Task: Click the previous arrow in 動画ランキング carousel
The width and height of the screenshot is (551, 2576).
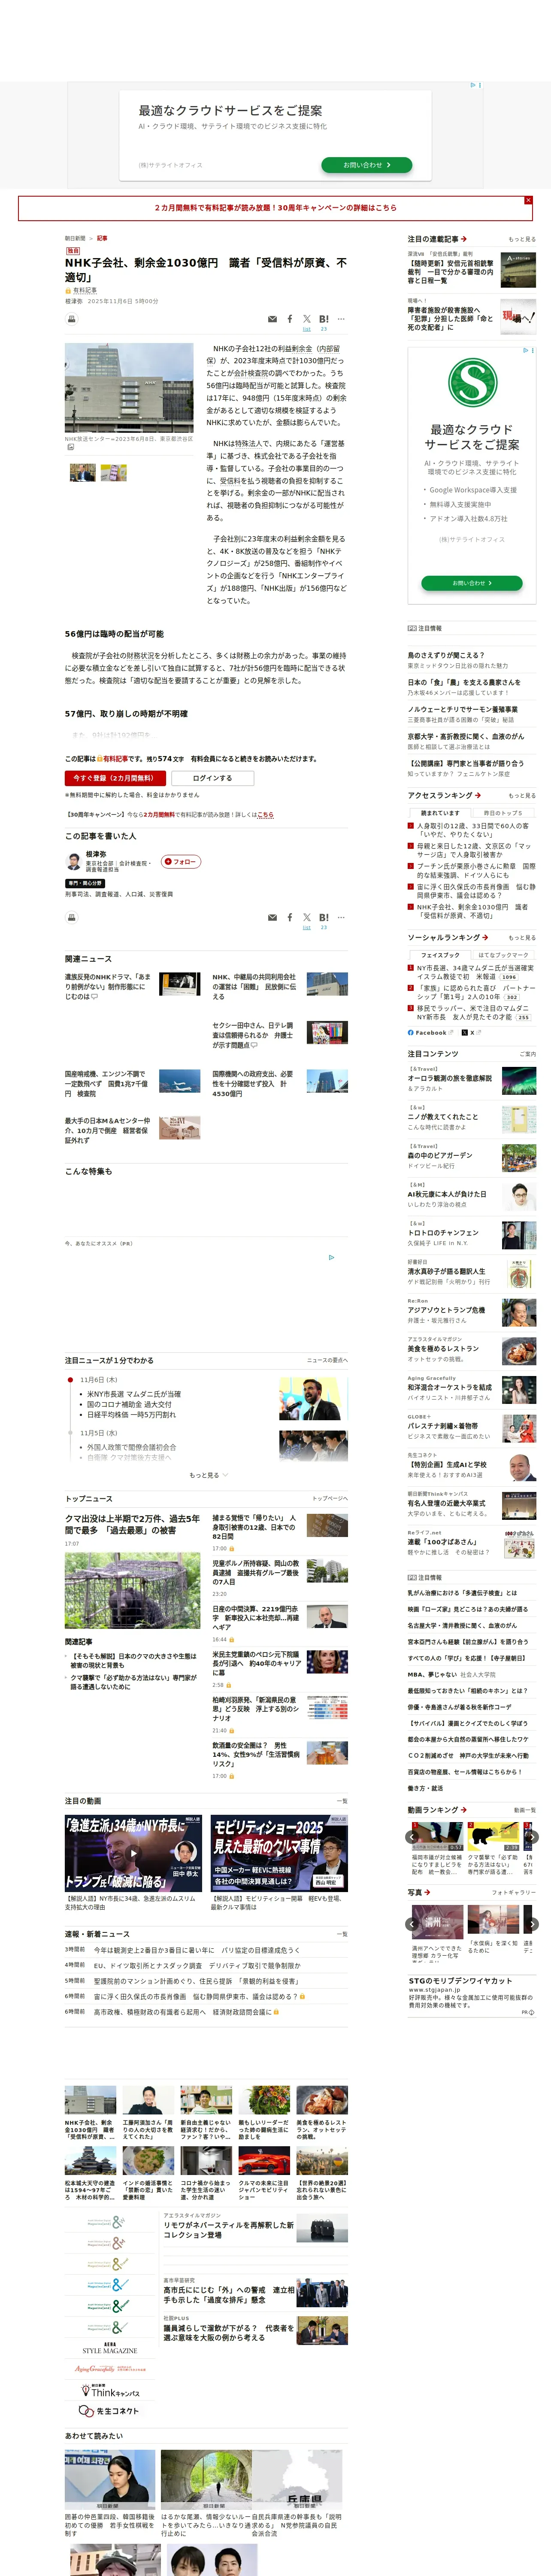Action: click(x=412, y=1837)
